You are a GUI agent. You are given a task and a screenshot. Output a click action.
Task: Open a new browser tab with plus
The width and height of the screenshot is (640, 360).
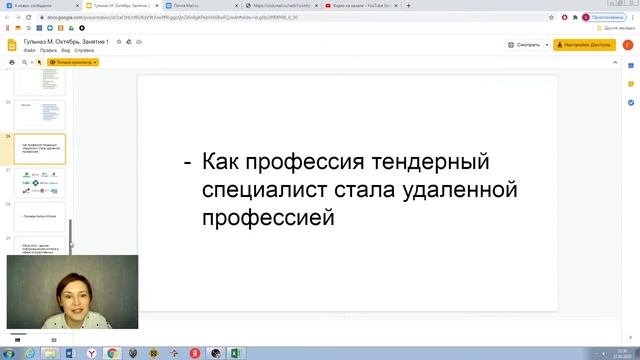click(408, 6)
